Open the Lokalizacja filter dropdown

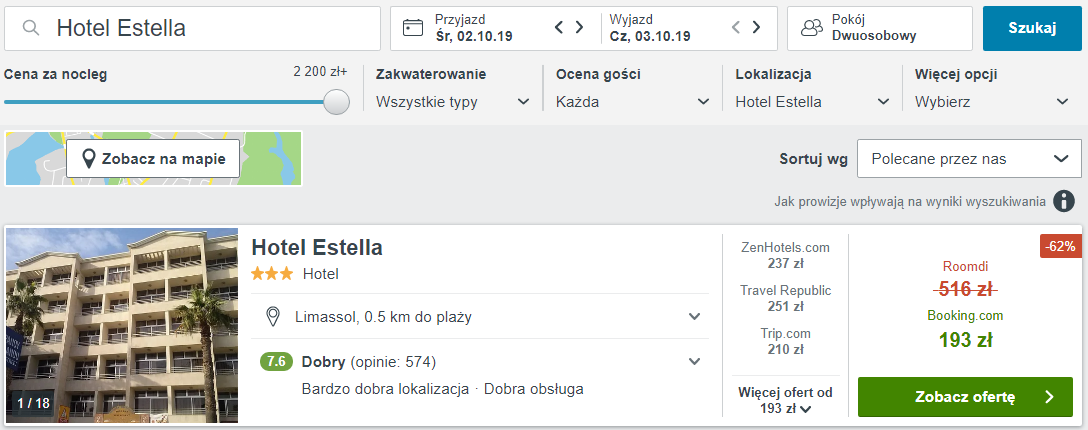click(813, 102)
